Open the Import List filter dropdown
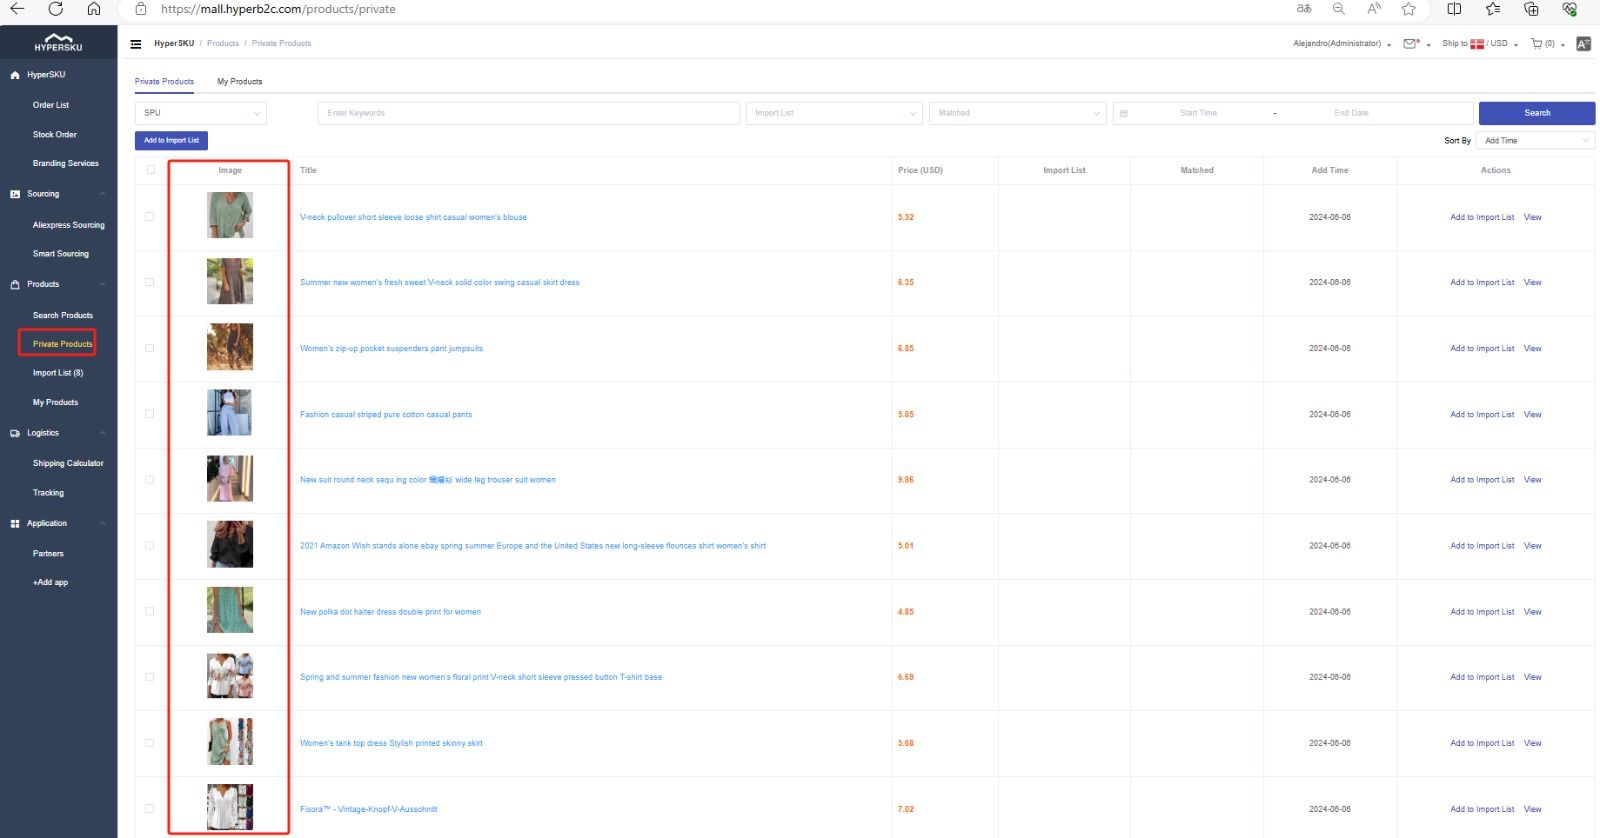 coord(834,113)
